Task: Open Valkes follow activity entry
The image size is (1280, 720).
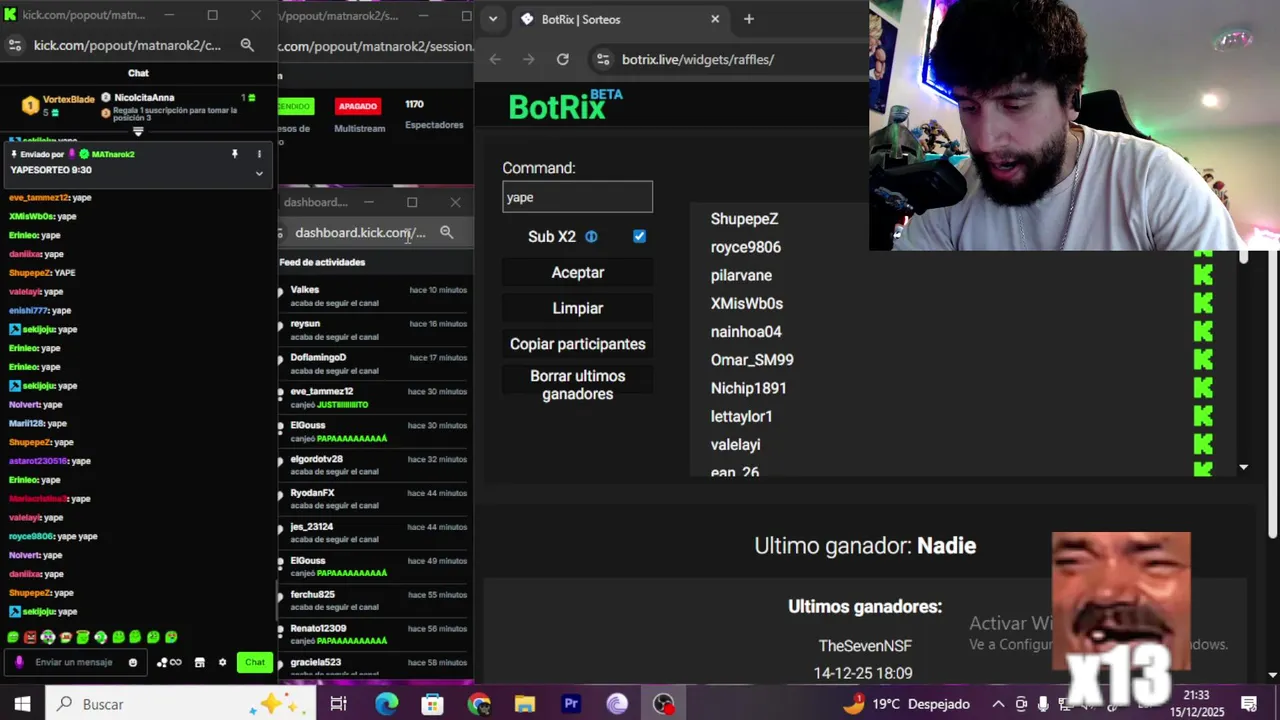Action: tap(373, 295)
